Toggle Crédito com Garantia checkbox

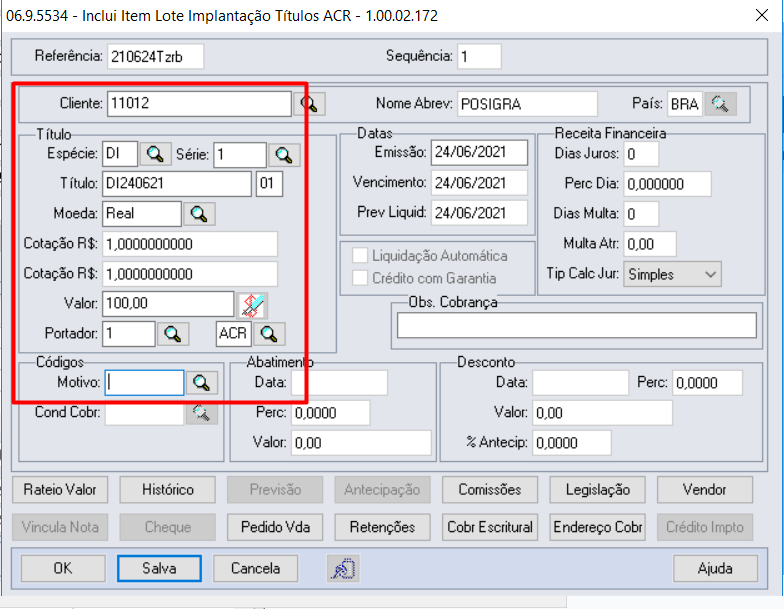coord(360,278)
